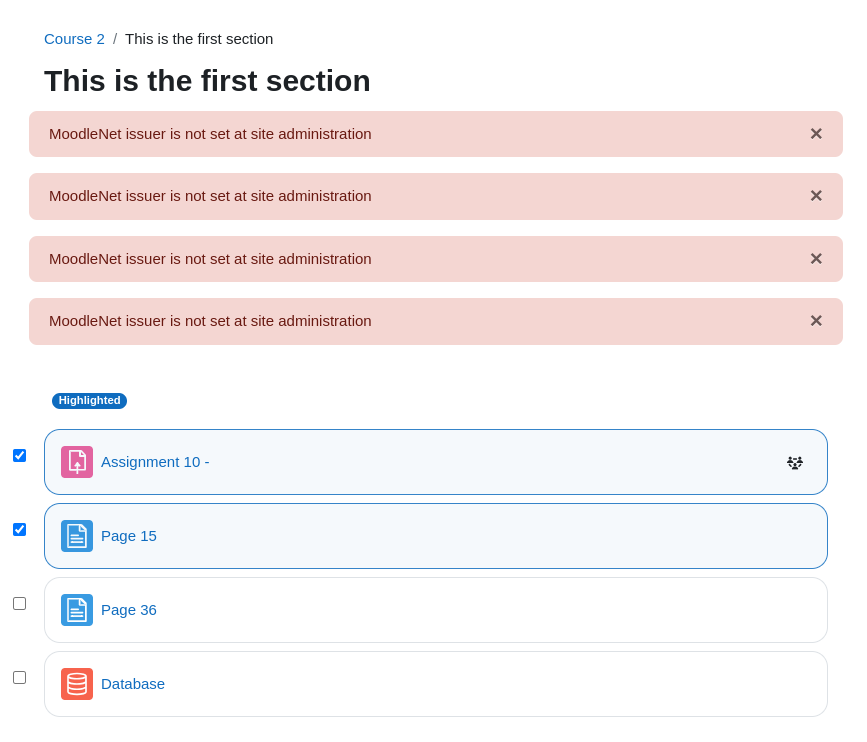The height and width of the screenshot is (742, 867).
Task: Click the pink Assignment activity icon
Action: tap(77, 462)
